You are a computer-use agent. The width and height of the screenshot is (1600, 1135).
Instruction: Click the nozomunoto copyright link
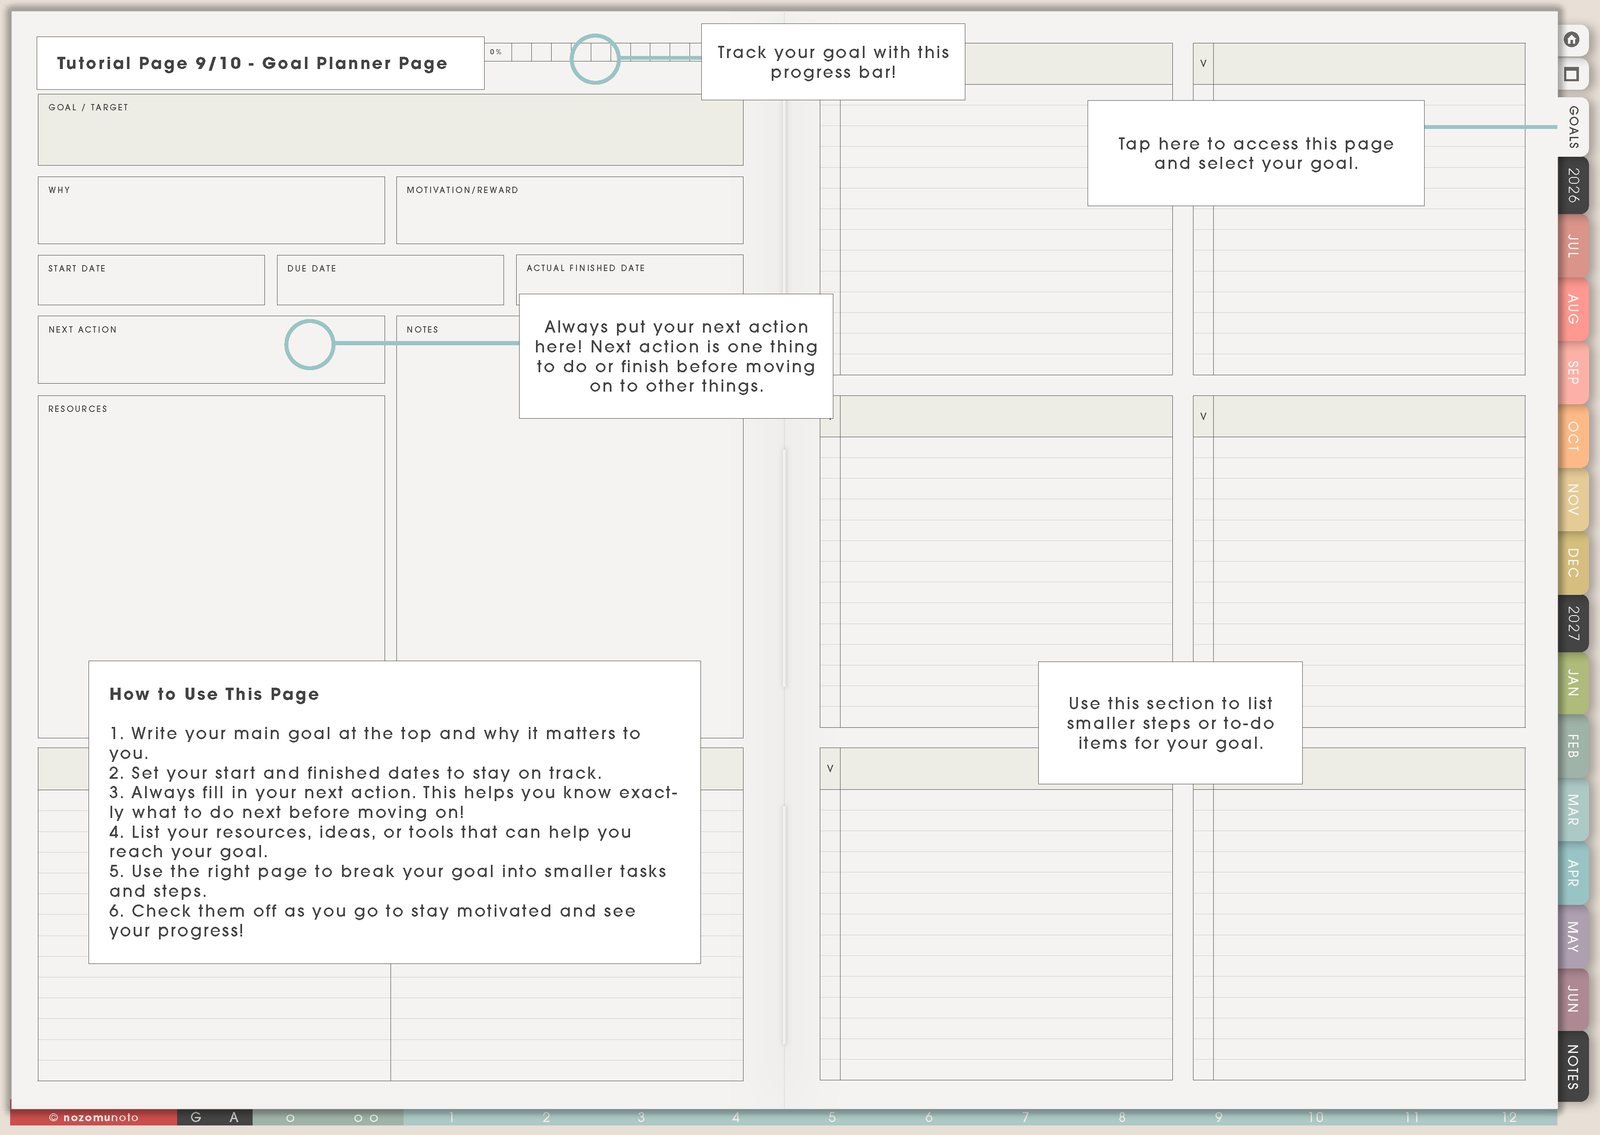click(94, 1118)
